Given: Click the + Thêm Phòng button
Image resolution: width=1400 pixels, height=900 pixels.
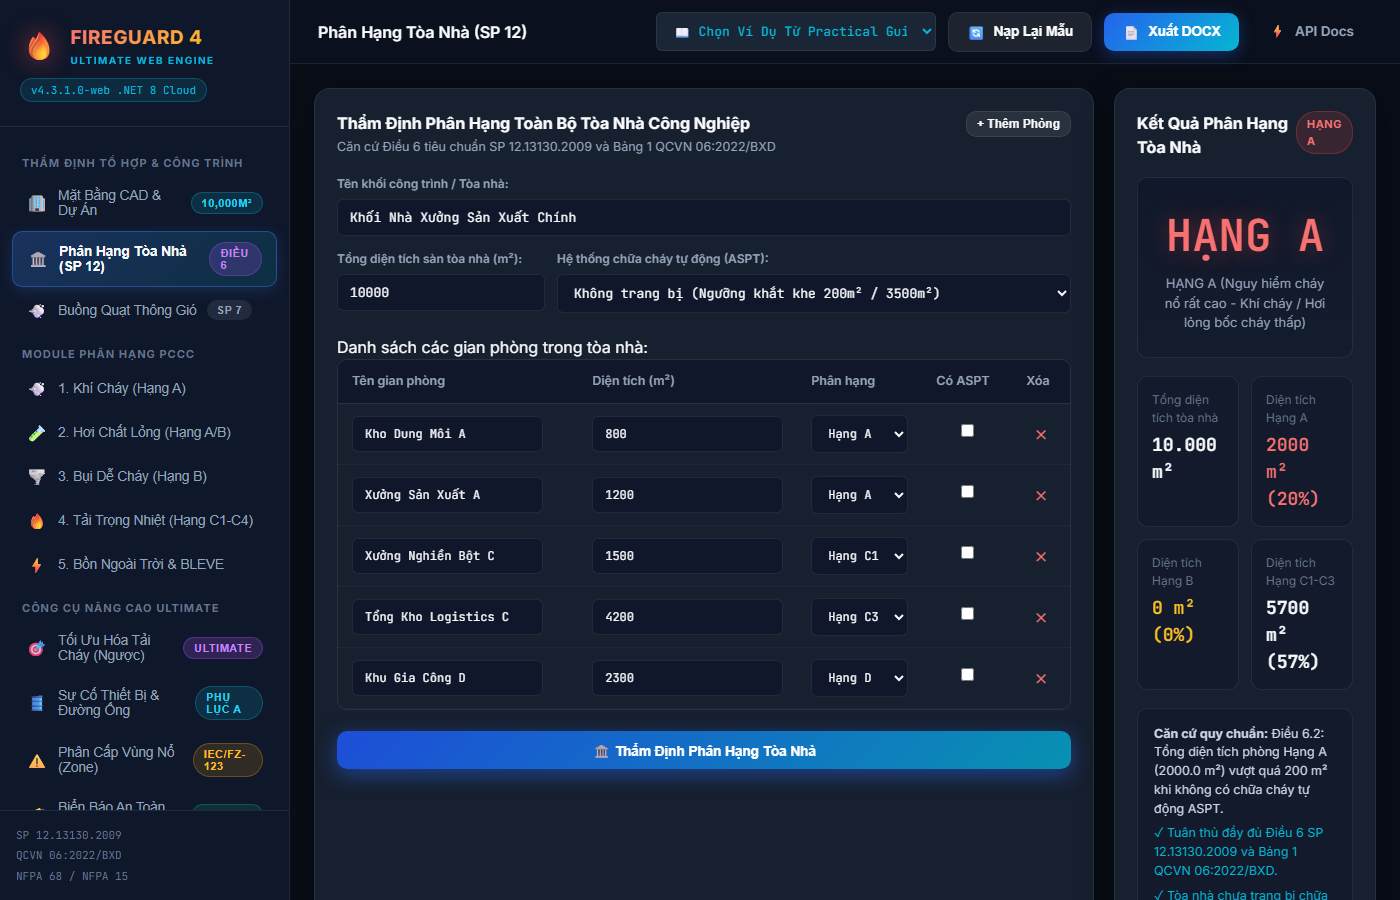Looking at the screenshot, I should coord(1018,124).
